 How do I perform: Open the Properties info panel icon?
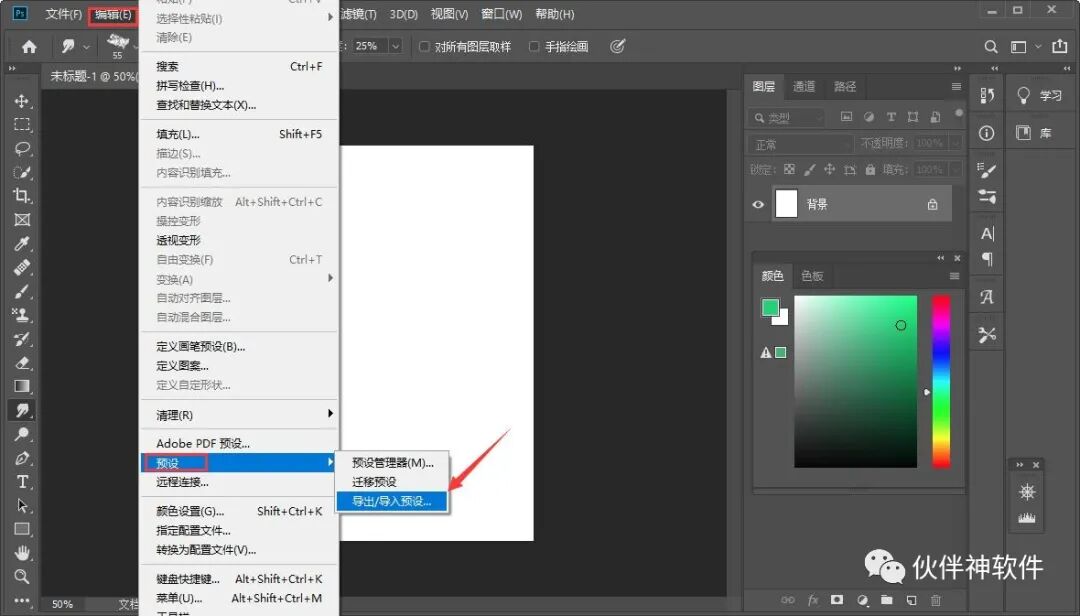(986, 133)
